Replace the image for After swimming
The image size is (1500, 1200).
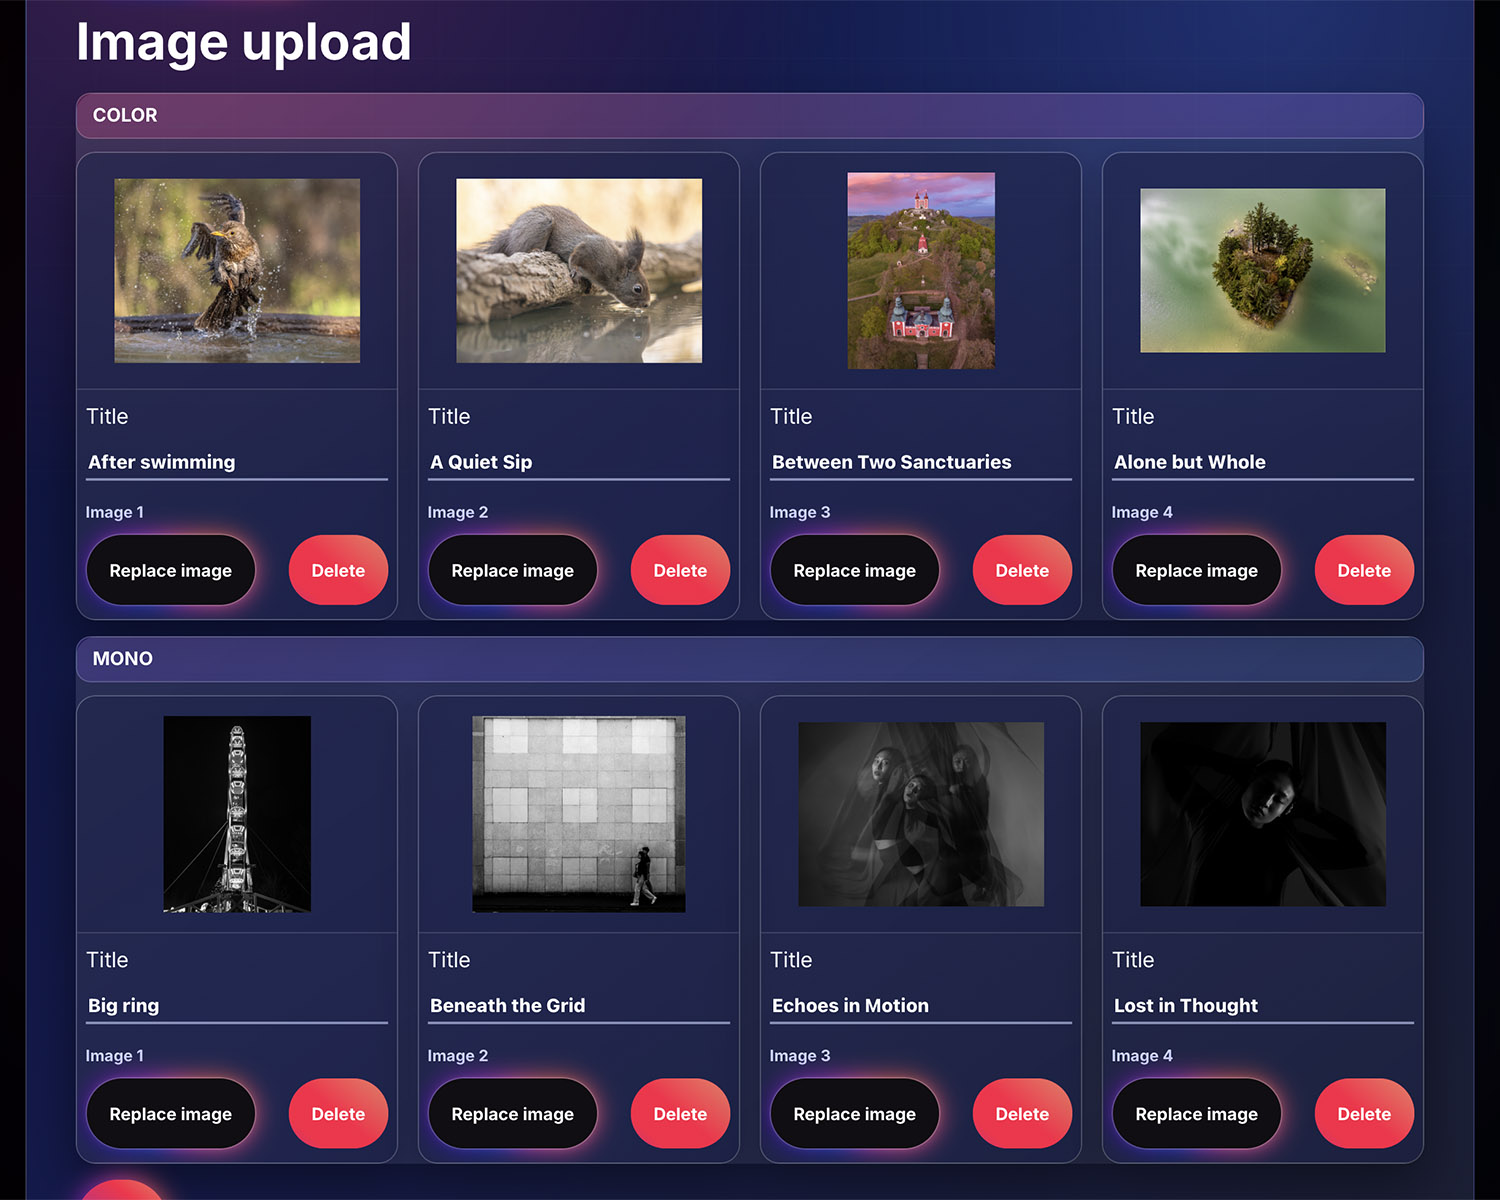tap(170, 570)
